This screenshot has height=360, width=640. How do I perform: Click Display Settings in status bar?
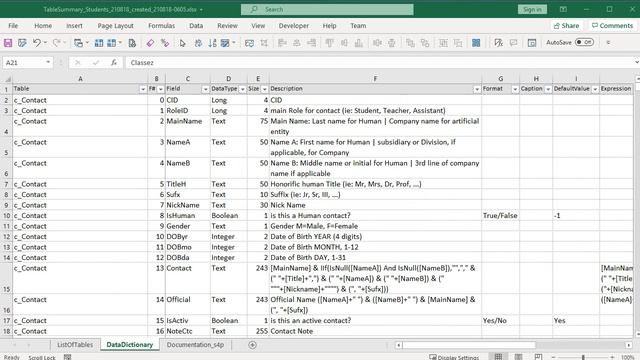(454, 358)
